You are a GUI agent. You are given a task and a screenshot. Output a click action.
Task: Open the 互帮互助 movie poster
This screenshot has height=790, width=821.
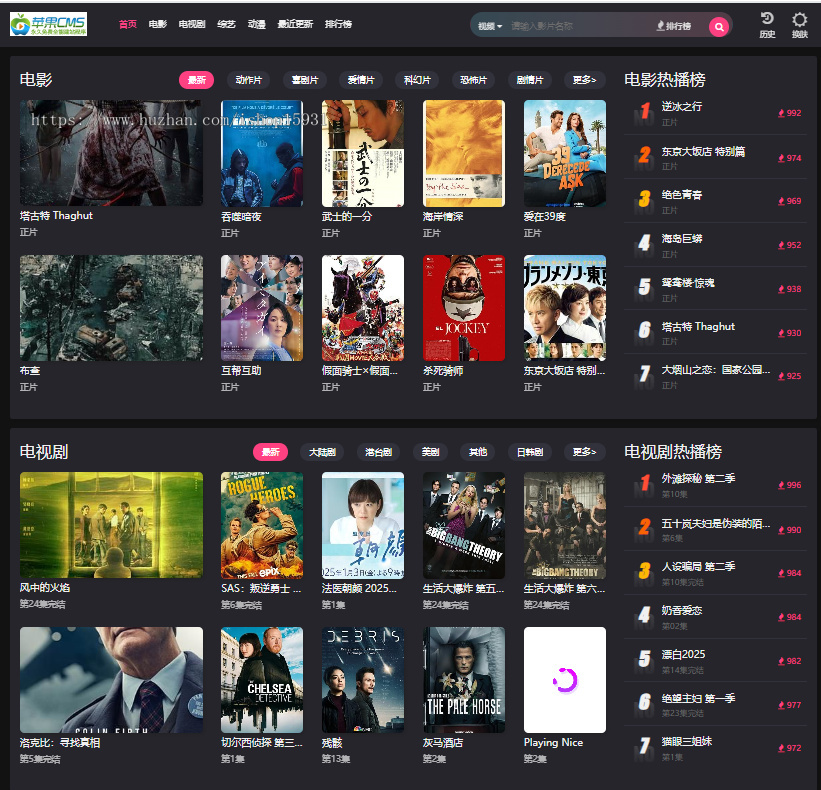coord(262,308)
